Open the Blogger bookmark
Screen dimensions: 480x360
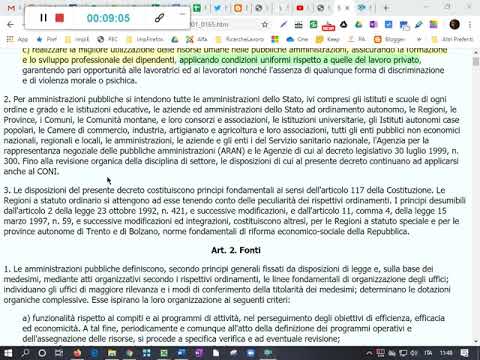(x=389, y=39)
